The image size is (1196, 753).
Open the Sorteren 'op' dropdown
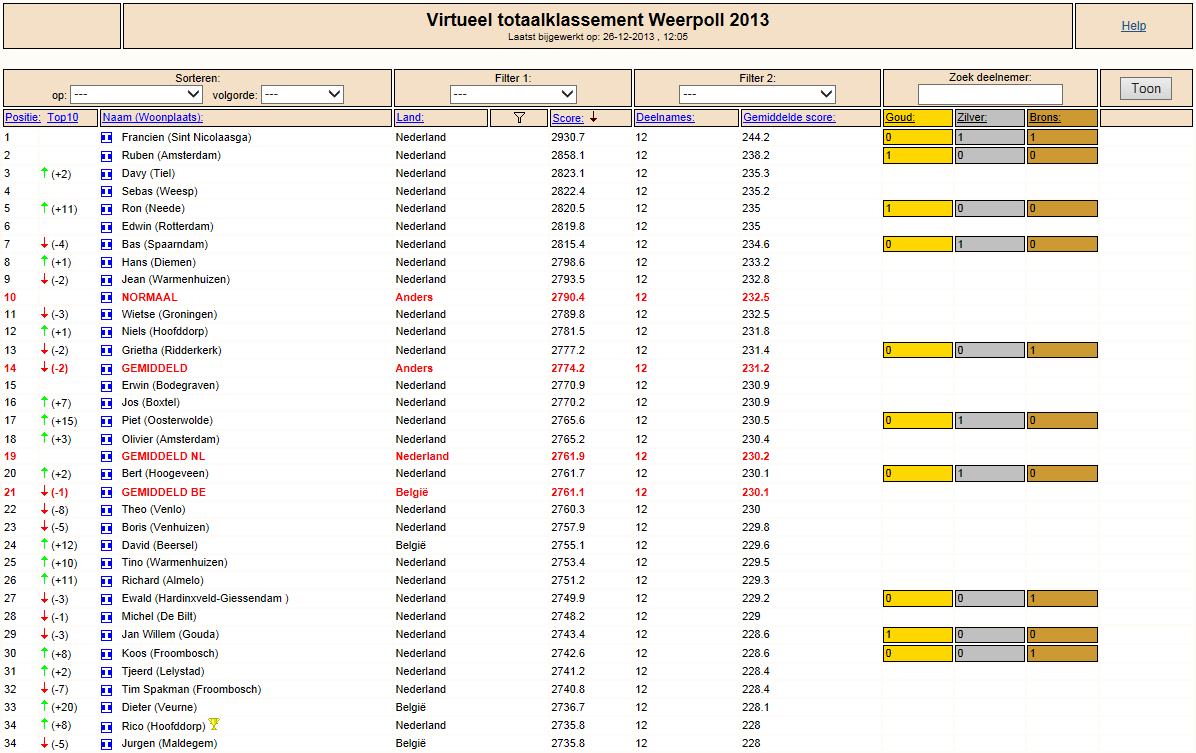click(137, 95)
